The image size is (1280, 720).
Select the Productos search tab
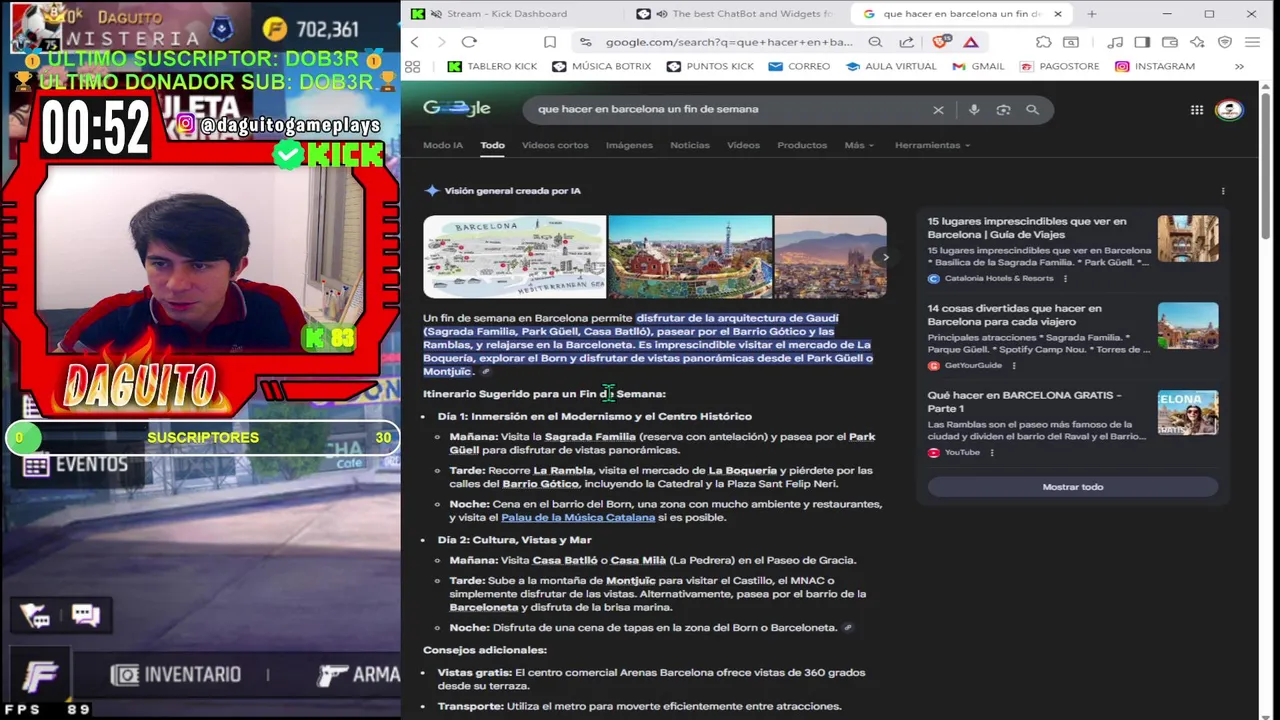(x=802, y=145)
